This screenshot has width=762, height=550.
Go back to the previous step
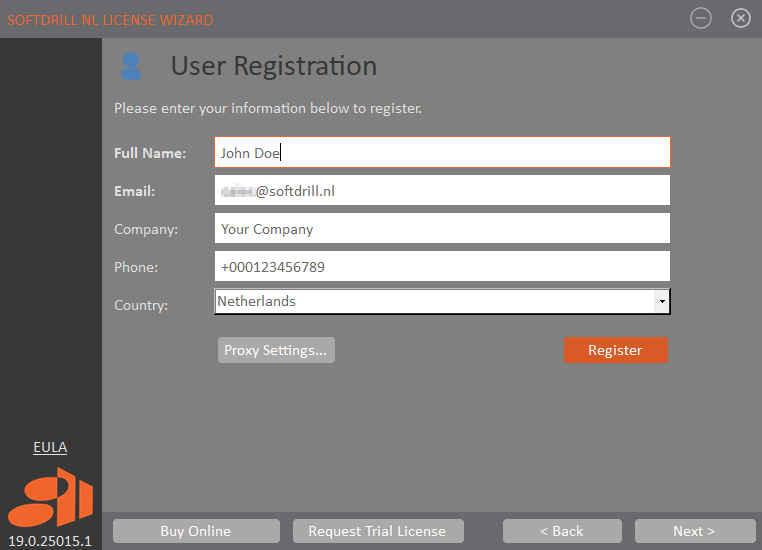tap(562, 531)
